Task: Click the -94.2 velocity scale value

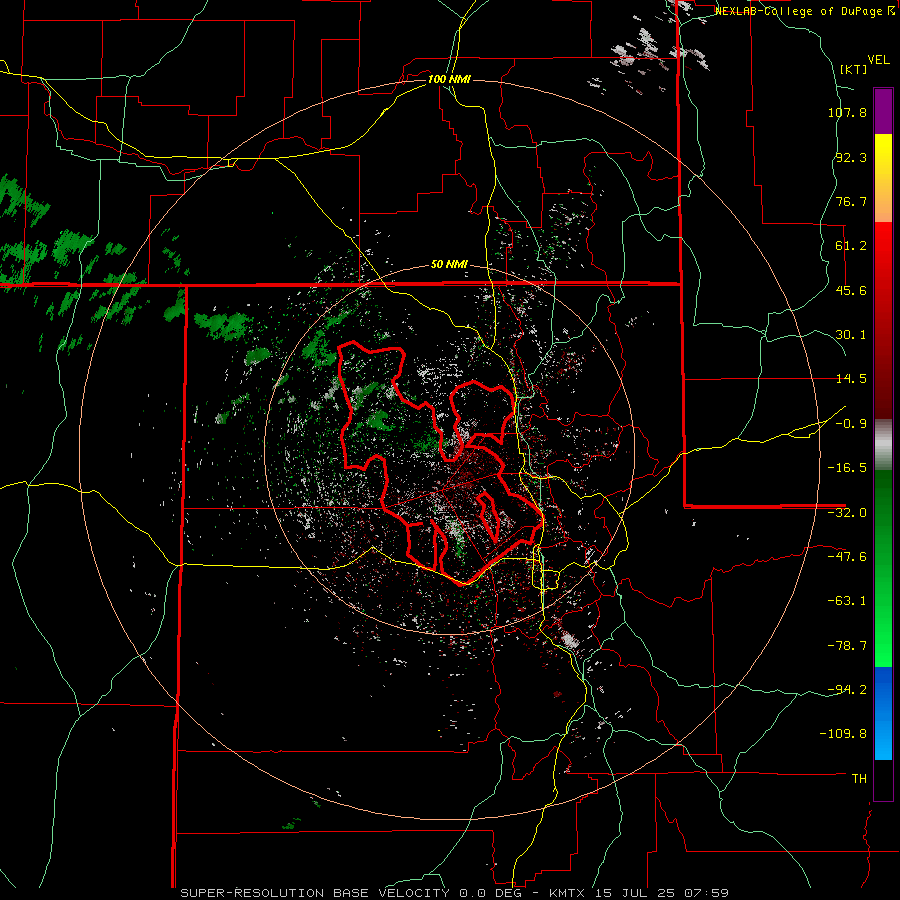Action: [847, 690]
